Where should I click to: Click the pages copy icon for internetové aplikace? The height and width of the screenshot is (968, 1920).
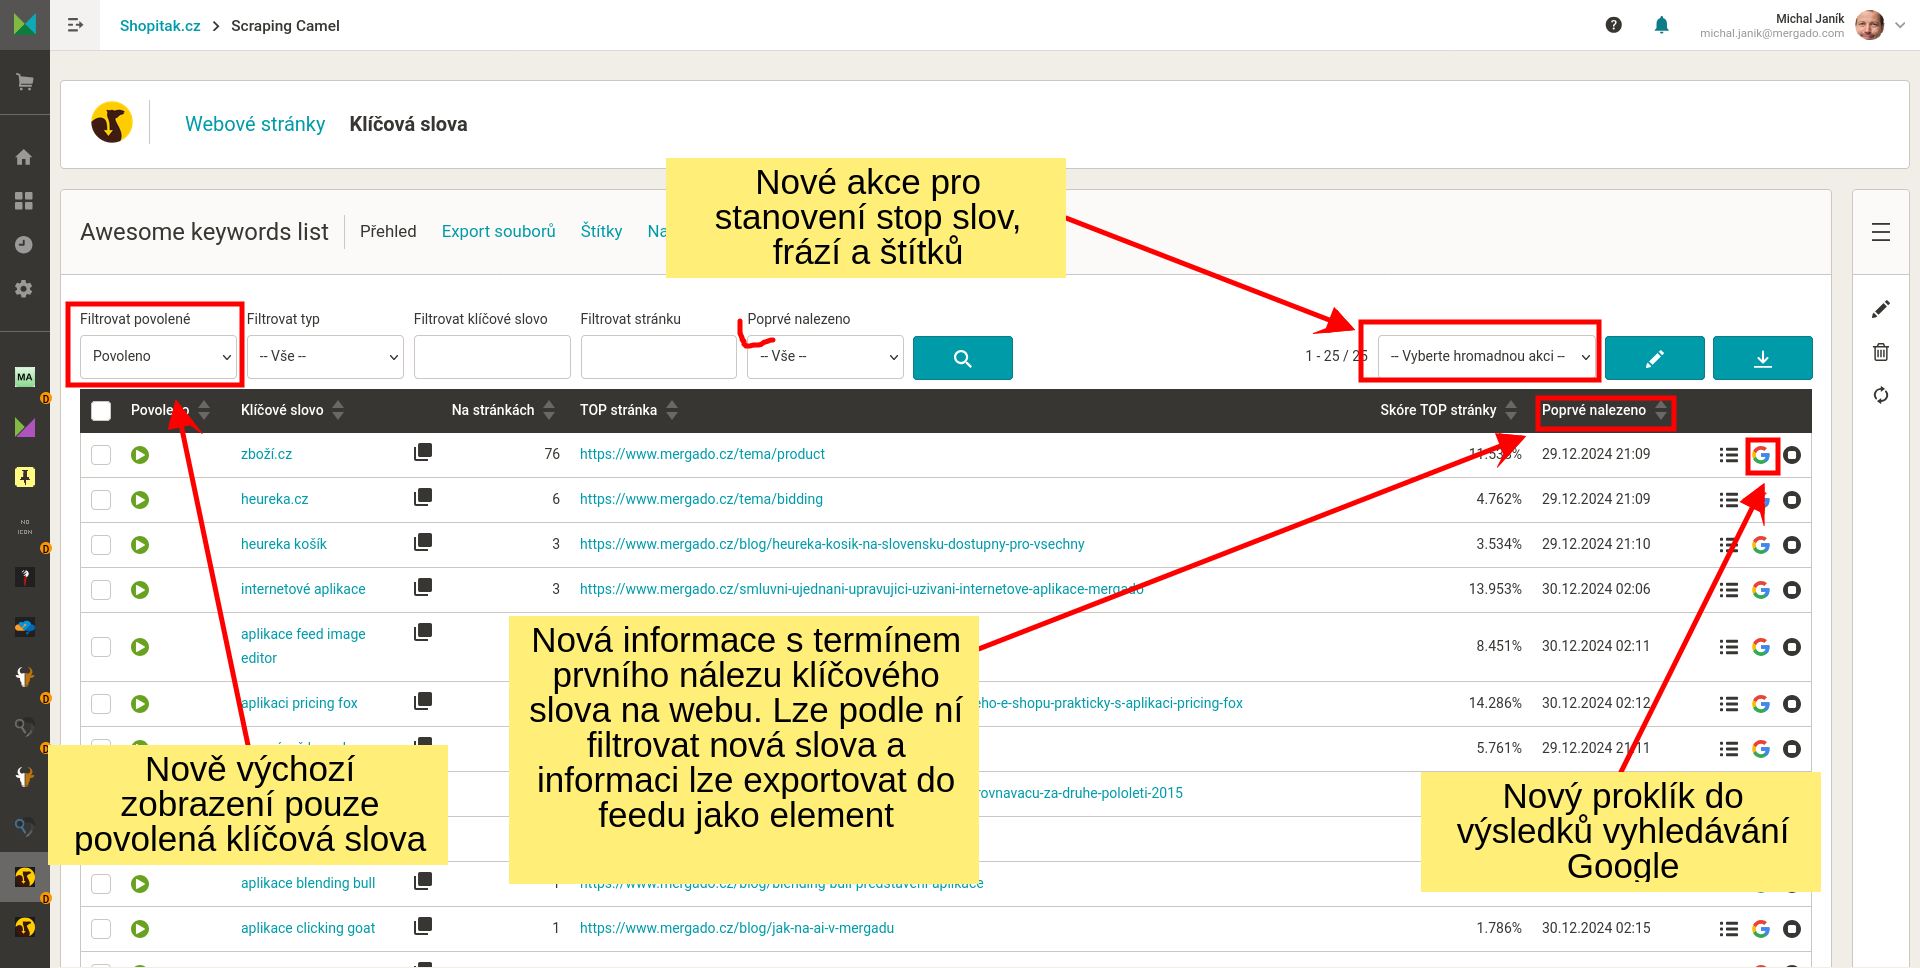click(423, 587)
